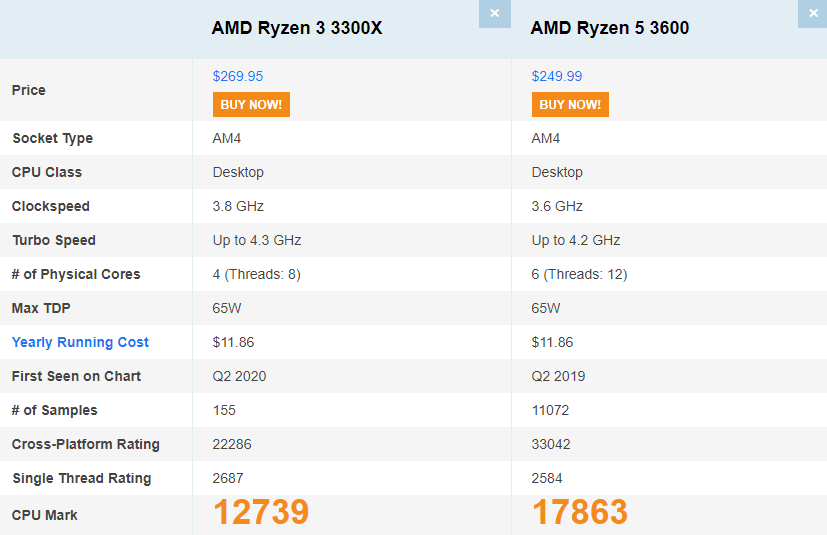Click the # of Physical Cores label

[76, 274]
